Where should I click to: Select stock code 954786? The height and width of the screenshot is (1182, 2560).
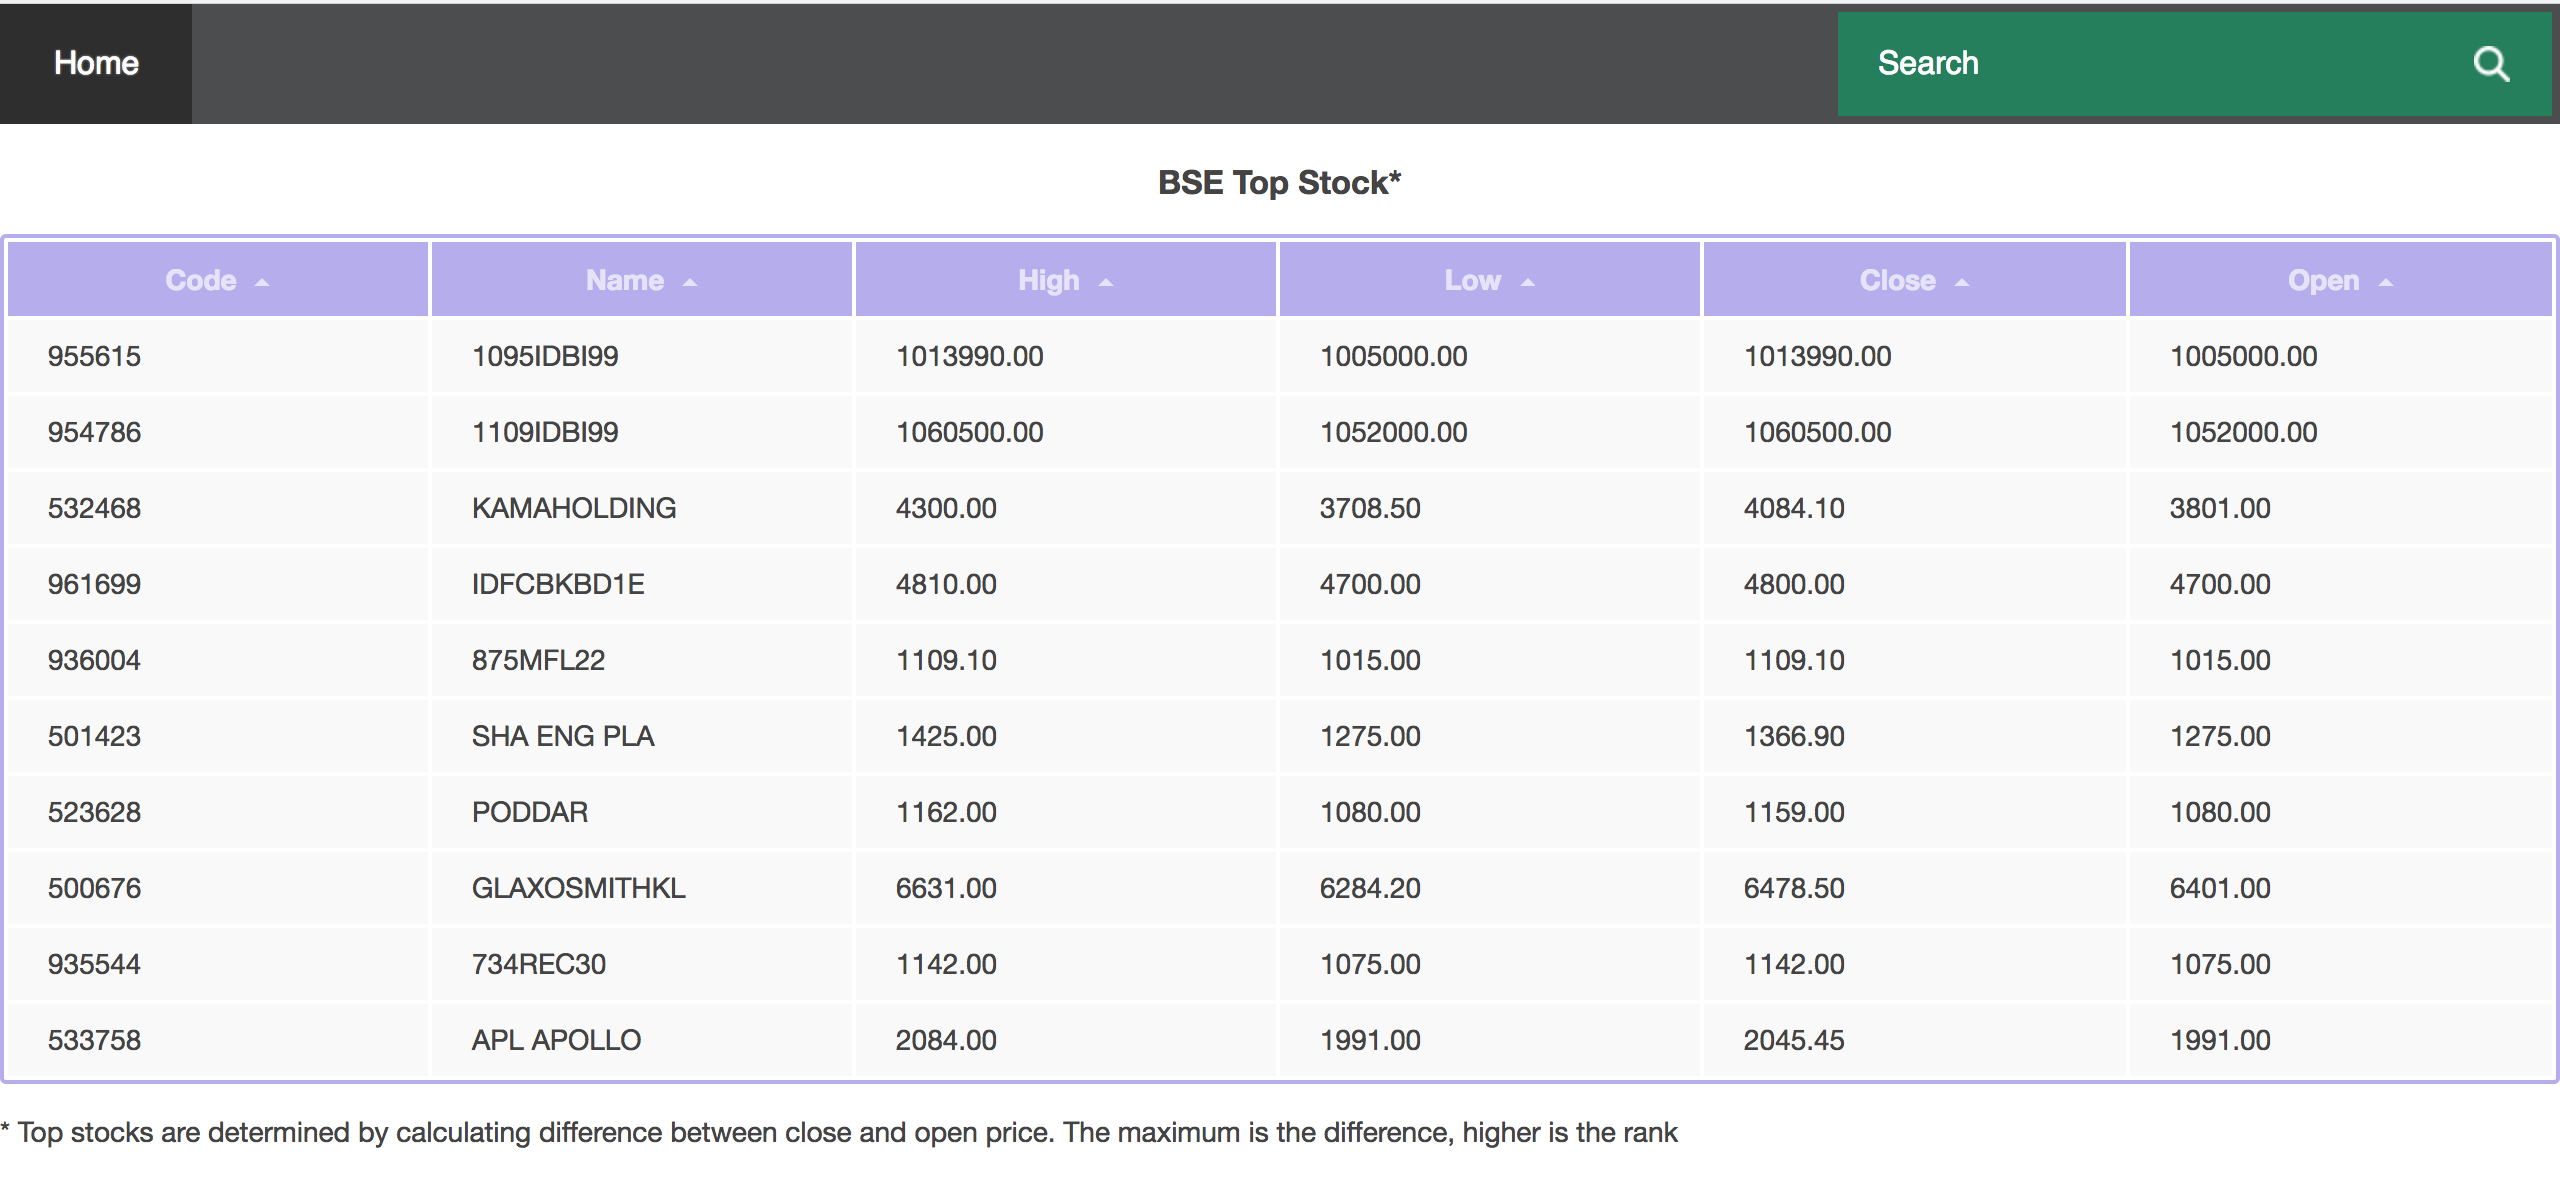pos(94,432)
